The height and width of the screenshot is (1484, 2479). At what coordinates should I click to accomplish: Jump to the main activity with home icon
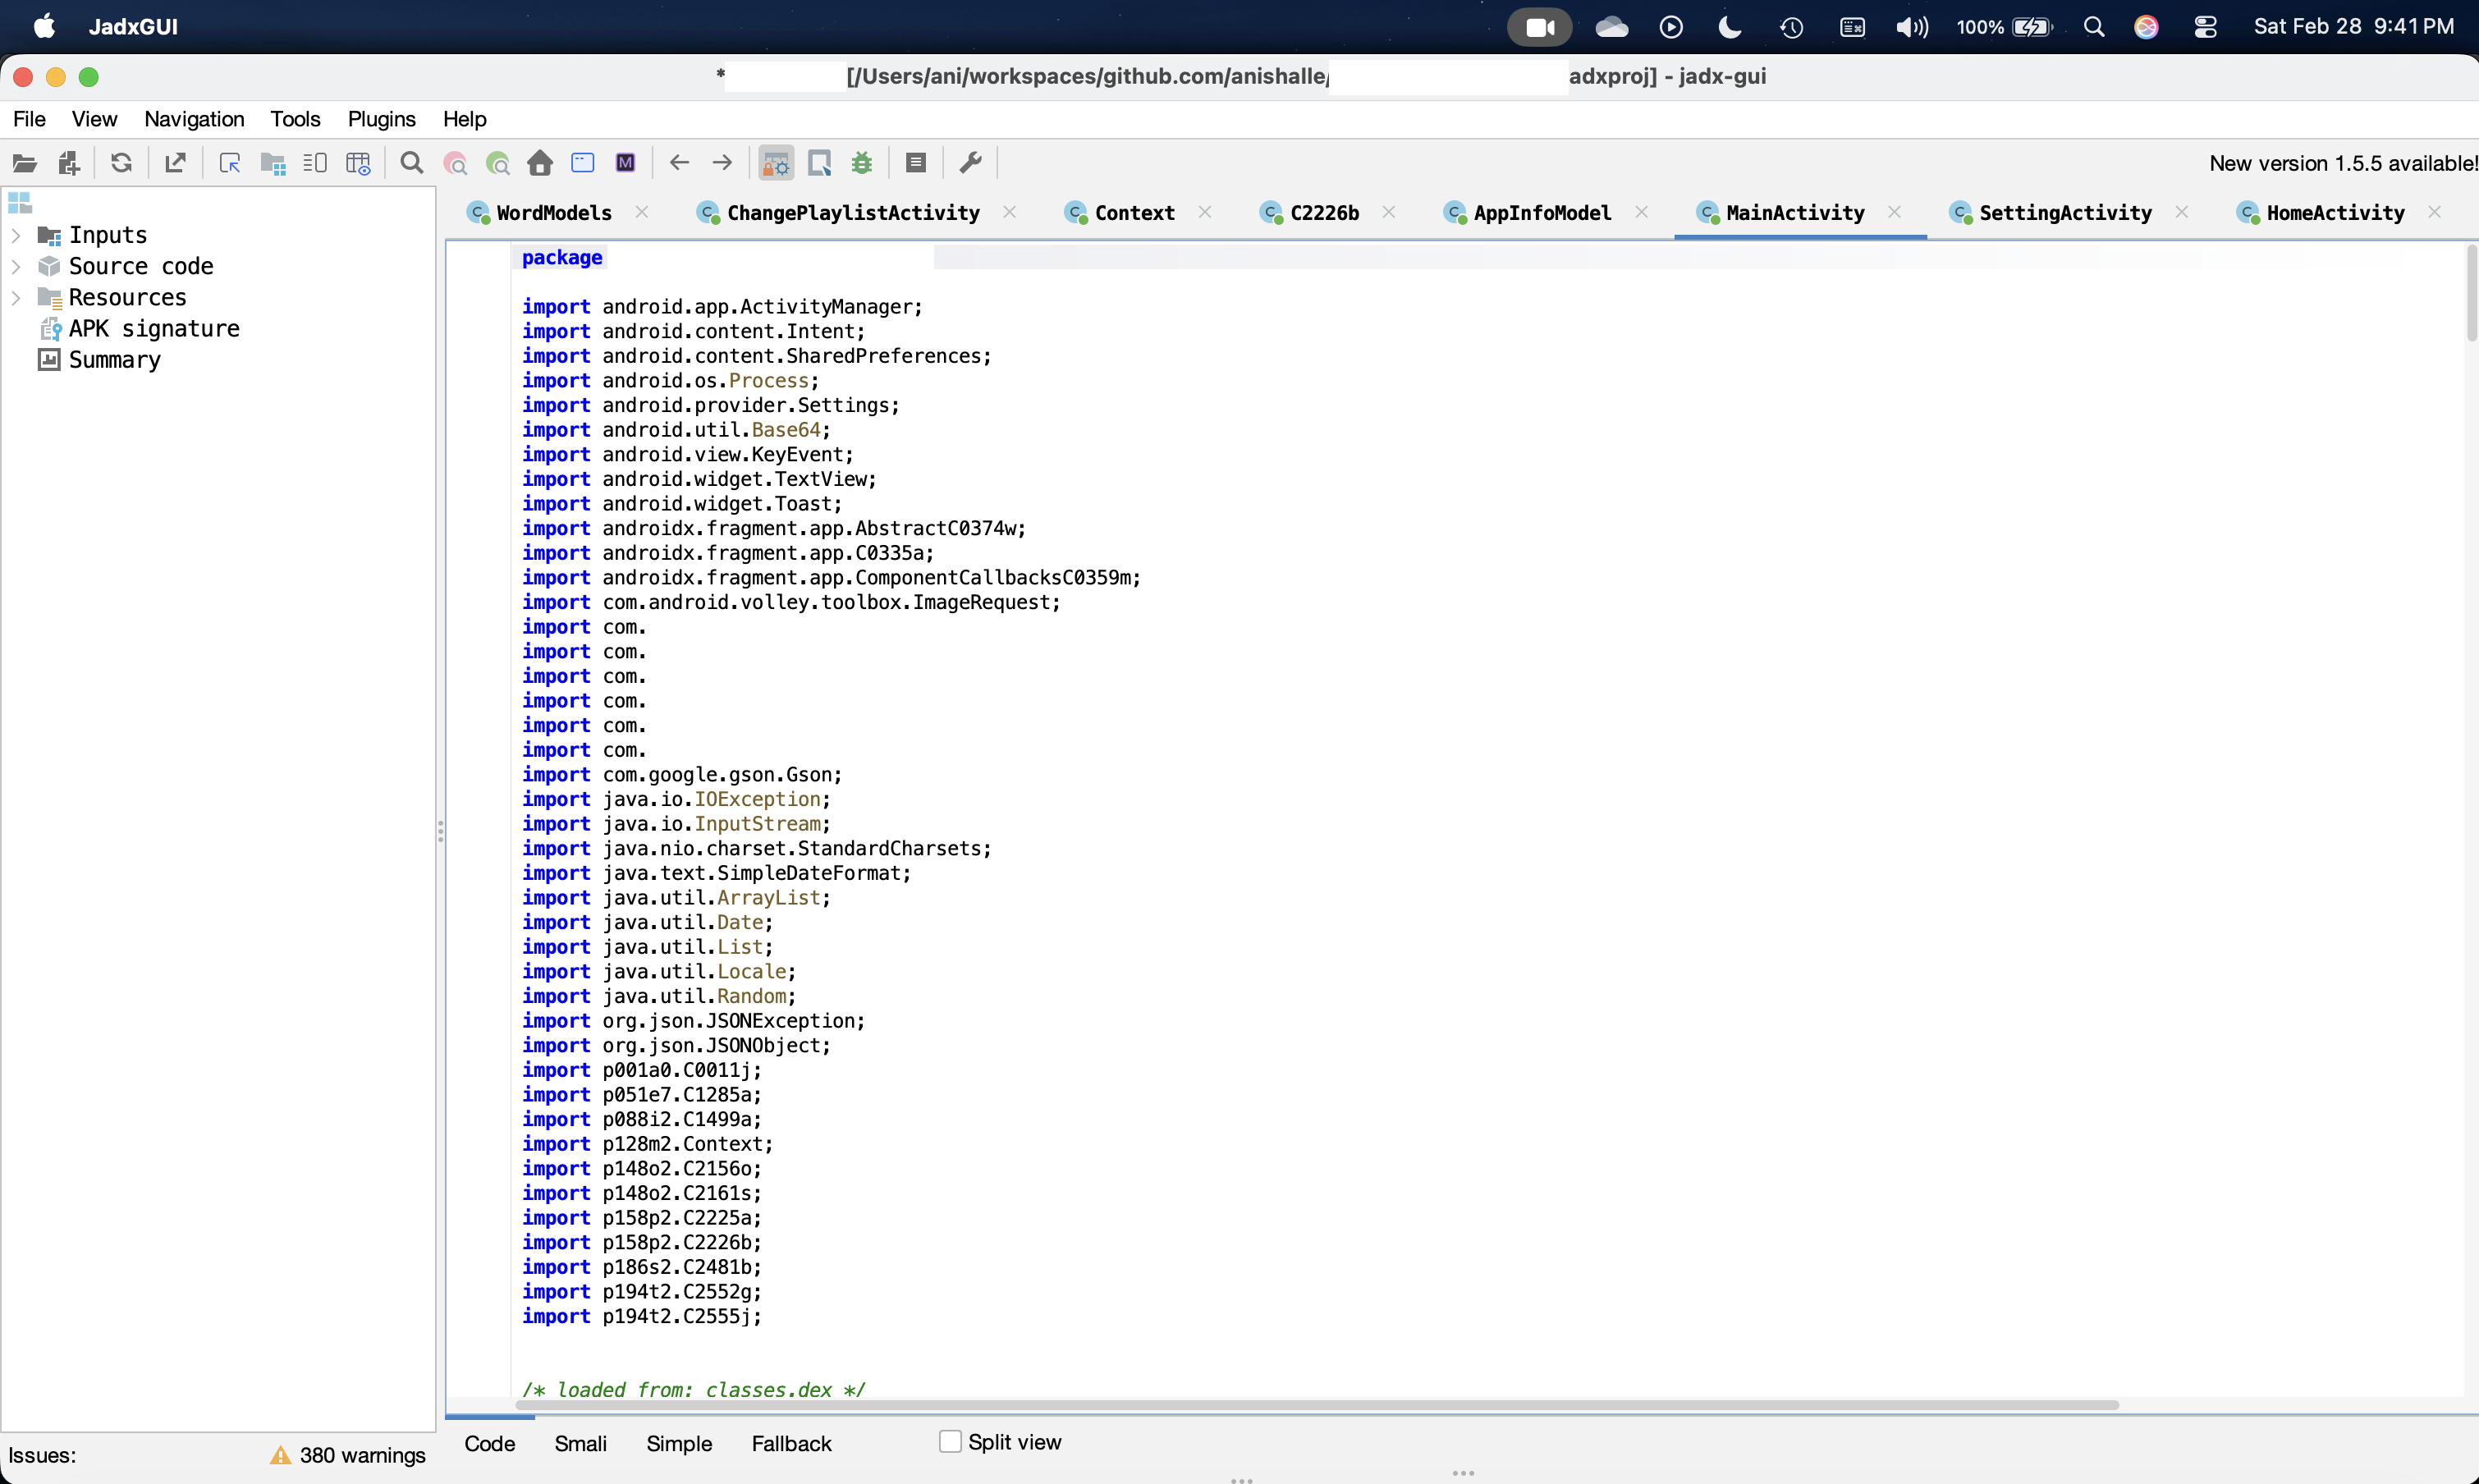[540, 162]
